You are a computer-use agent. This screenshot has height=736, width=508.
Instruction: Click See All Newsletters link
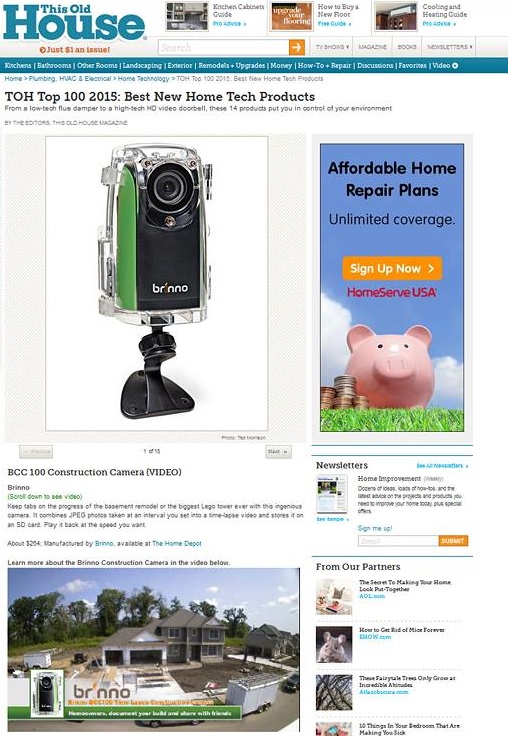pos(442,466)
